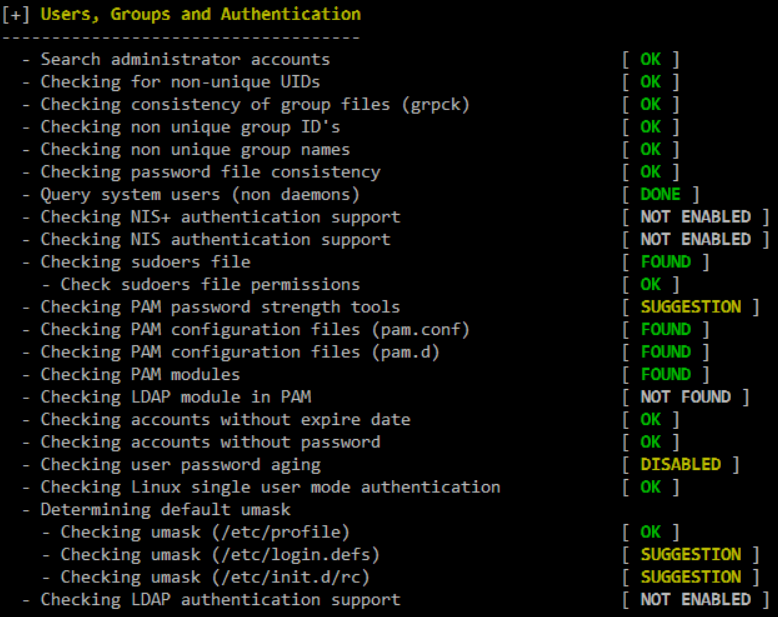Select the Checking PAM modules line
This screenshot has width=778, height=617.
140,374
